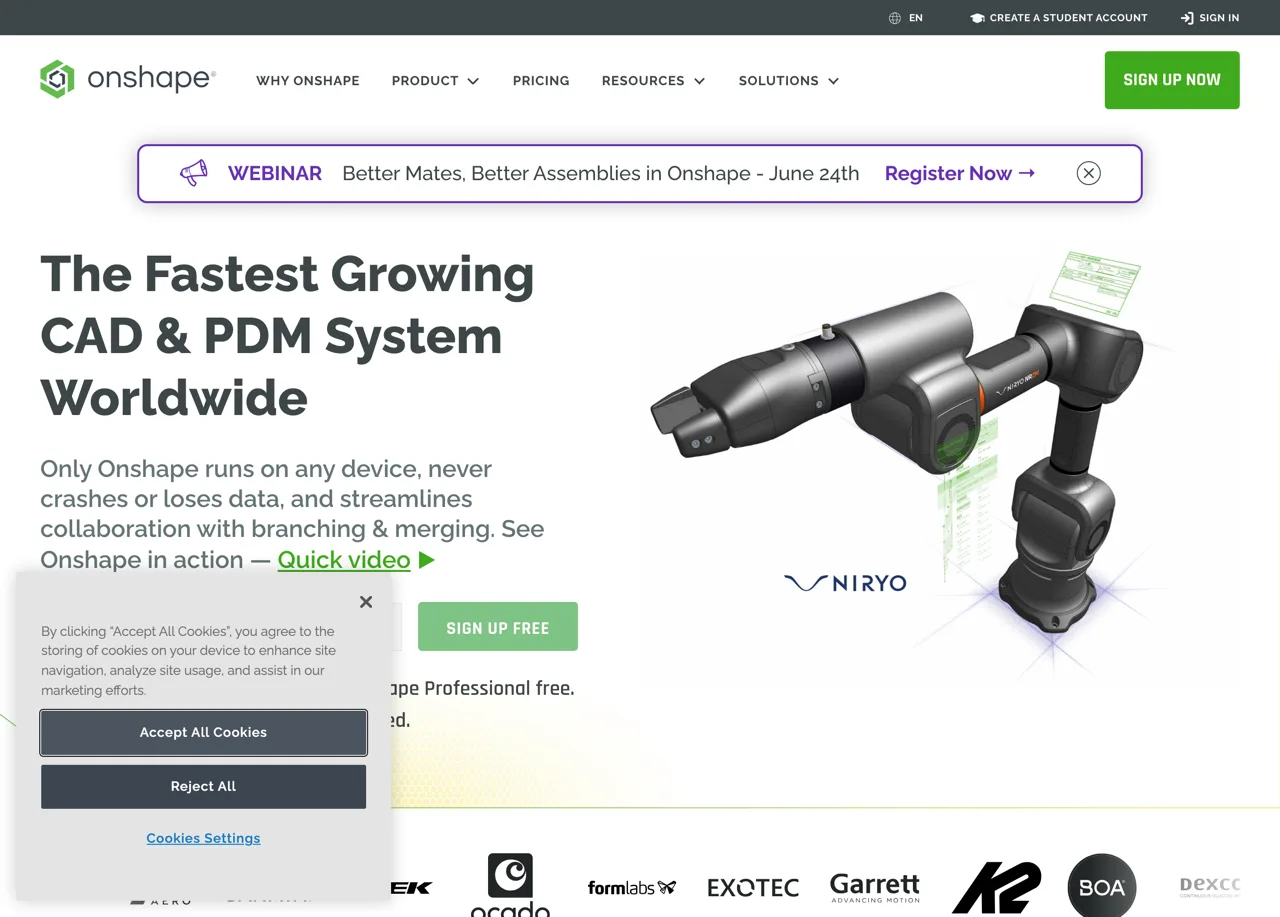Click the K2 logo
This screenshot has width=1280, height=917.
point(996,887)
